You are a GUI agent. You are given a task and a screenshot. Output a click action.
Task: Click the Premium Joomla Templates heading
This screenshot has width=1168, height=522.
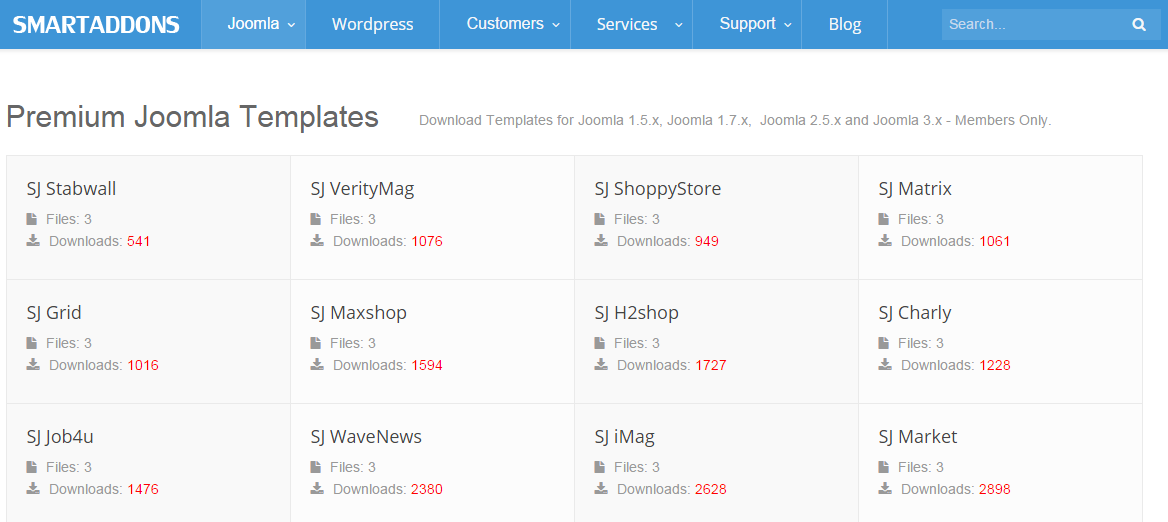tap(192, 118)
